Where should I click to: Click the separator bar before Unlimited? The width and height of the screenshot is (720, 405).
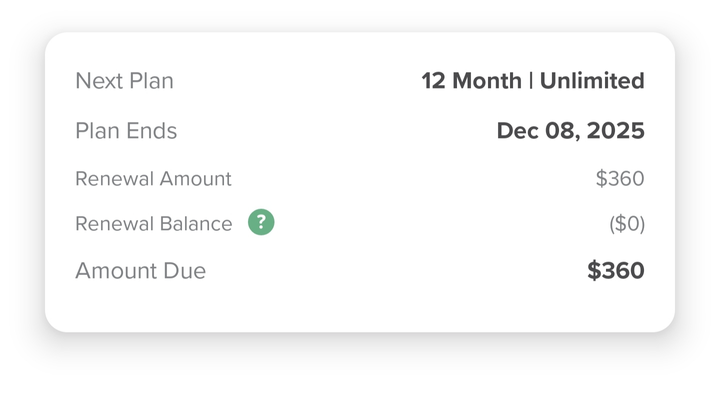pyautogui.click(x=531, y=81)
